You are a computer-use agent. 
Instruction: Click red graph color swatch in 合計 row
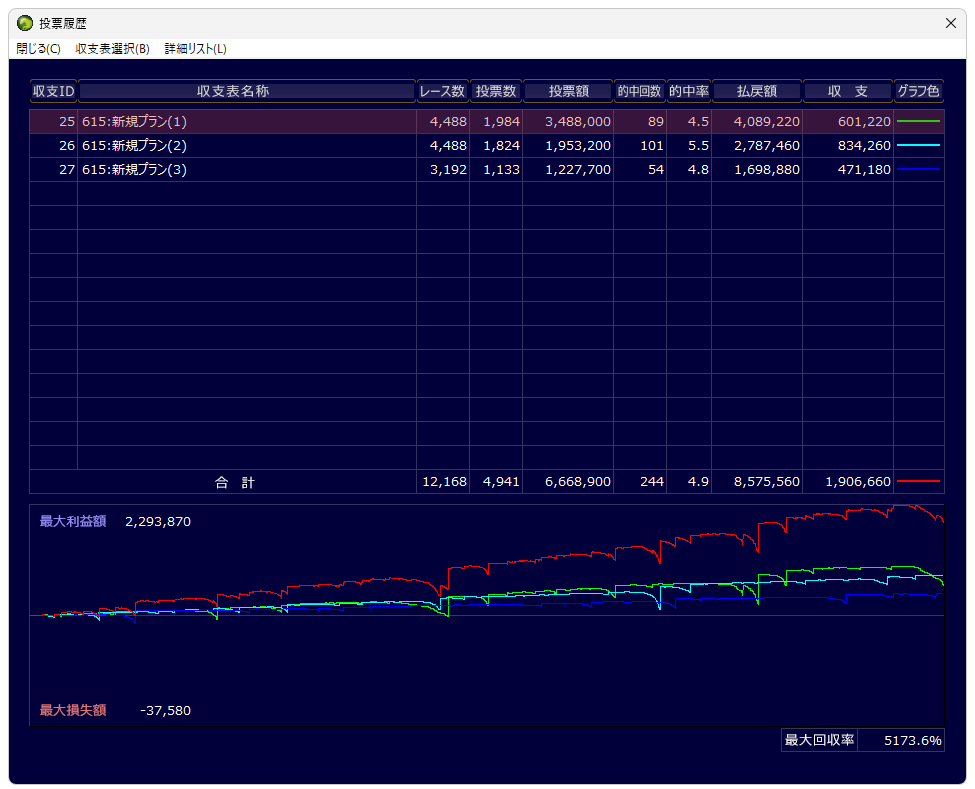tap(918, 482)
